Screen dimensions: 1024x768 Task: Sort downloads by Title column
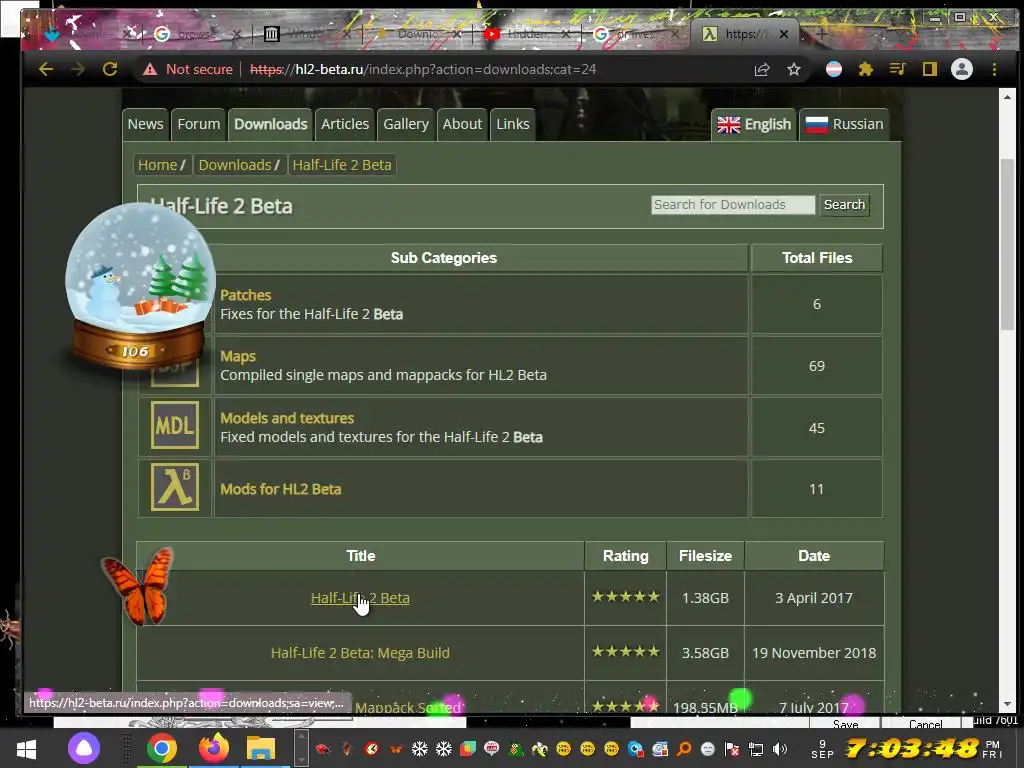(360, 556)
